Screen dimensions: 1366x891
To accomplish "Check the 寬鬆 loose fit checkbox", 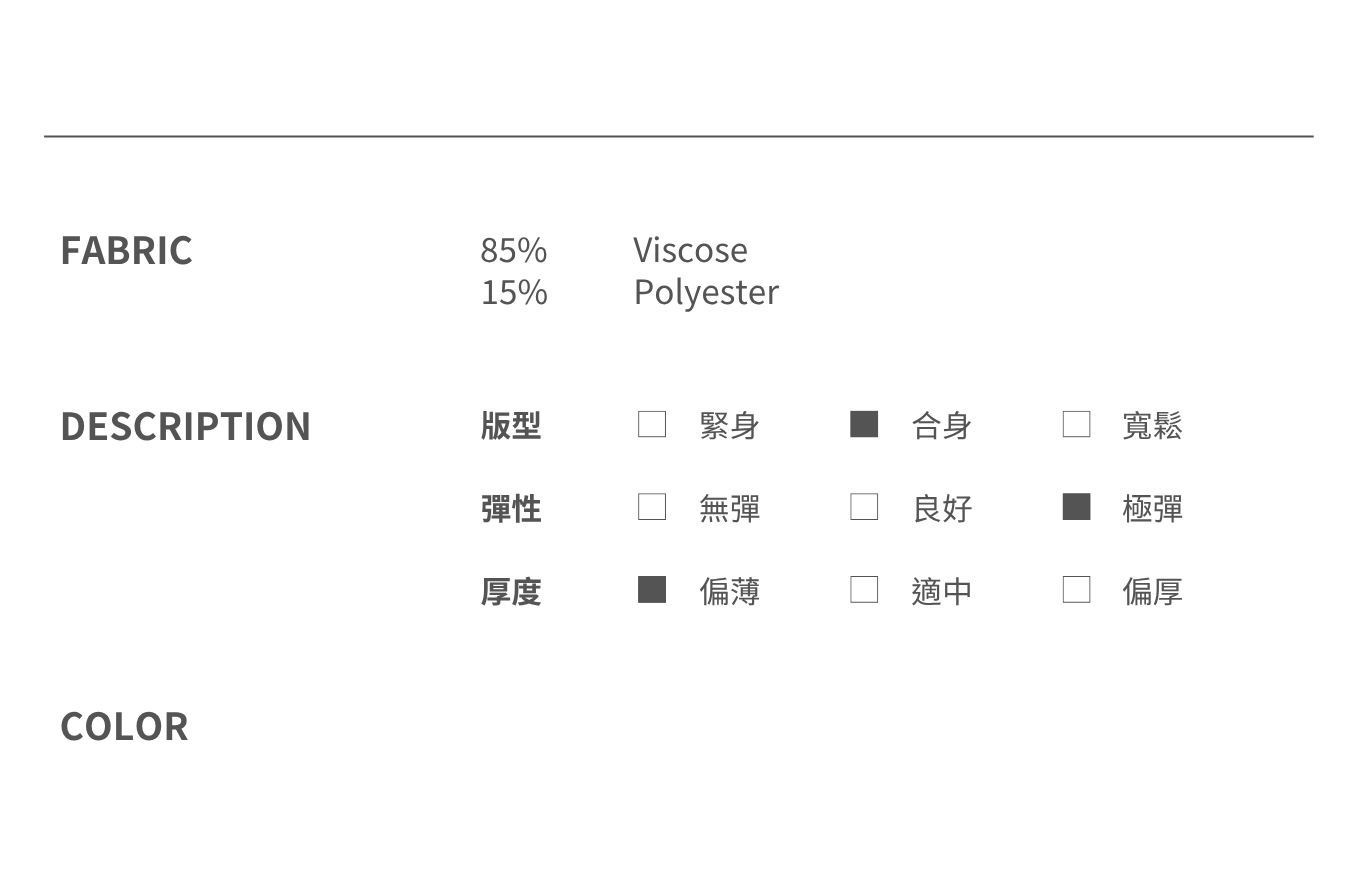I will (x=1076, y=424).
